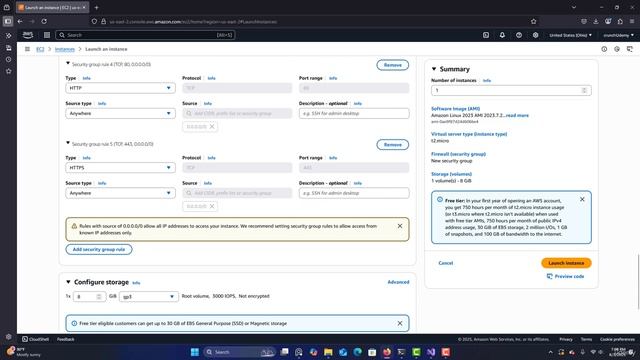Open the Firefox extensions puzzle icon
Viewport: 640px width, 360px height.
click(620, 21)
